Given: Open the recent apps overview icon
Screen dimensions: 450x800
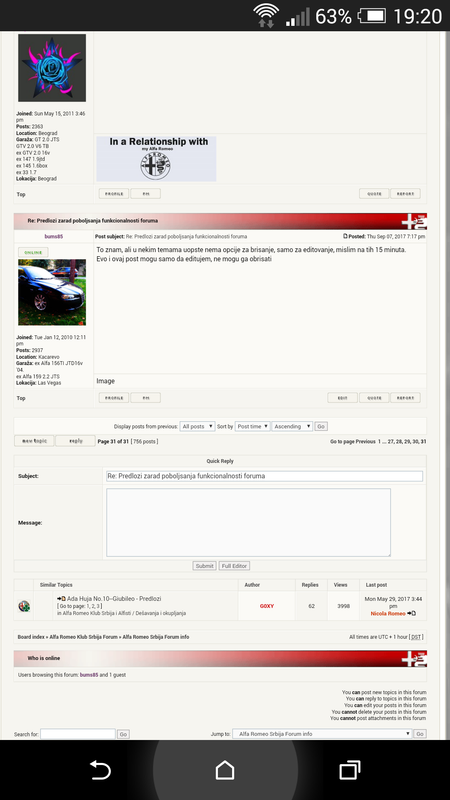Looking at the screenshot, I should [349, 769].
